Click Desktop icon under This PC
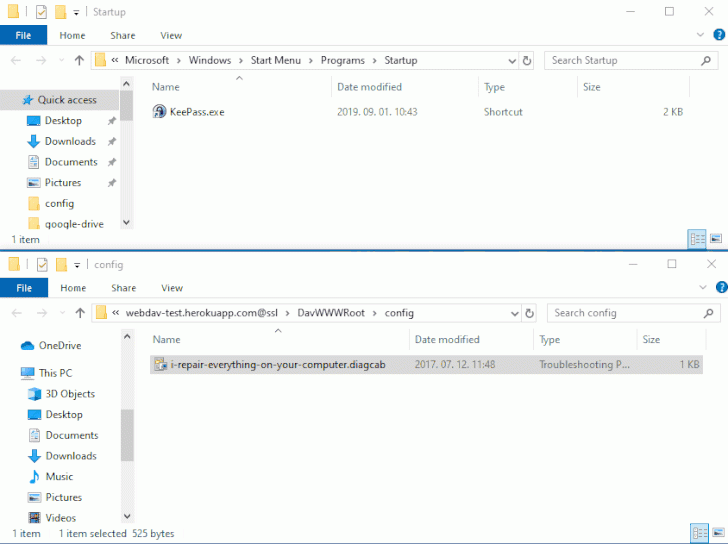This screenshot has height=544, width=728. click(34, 414)
